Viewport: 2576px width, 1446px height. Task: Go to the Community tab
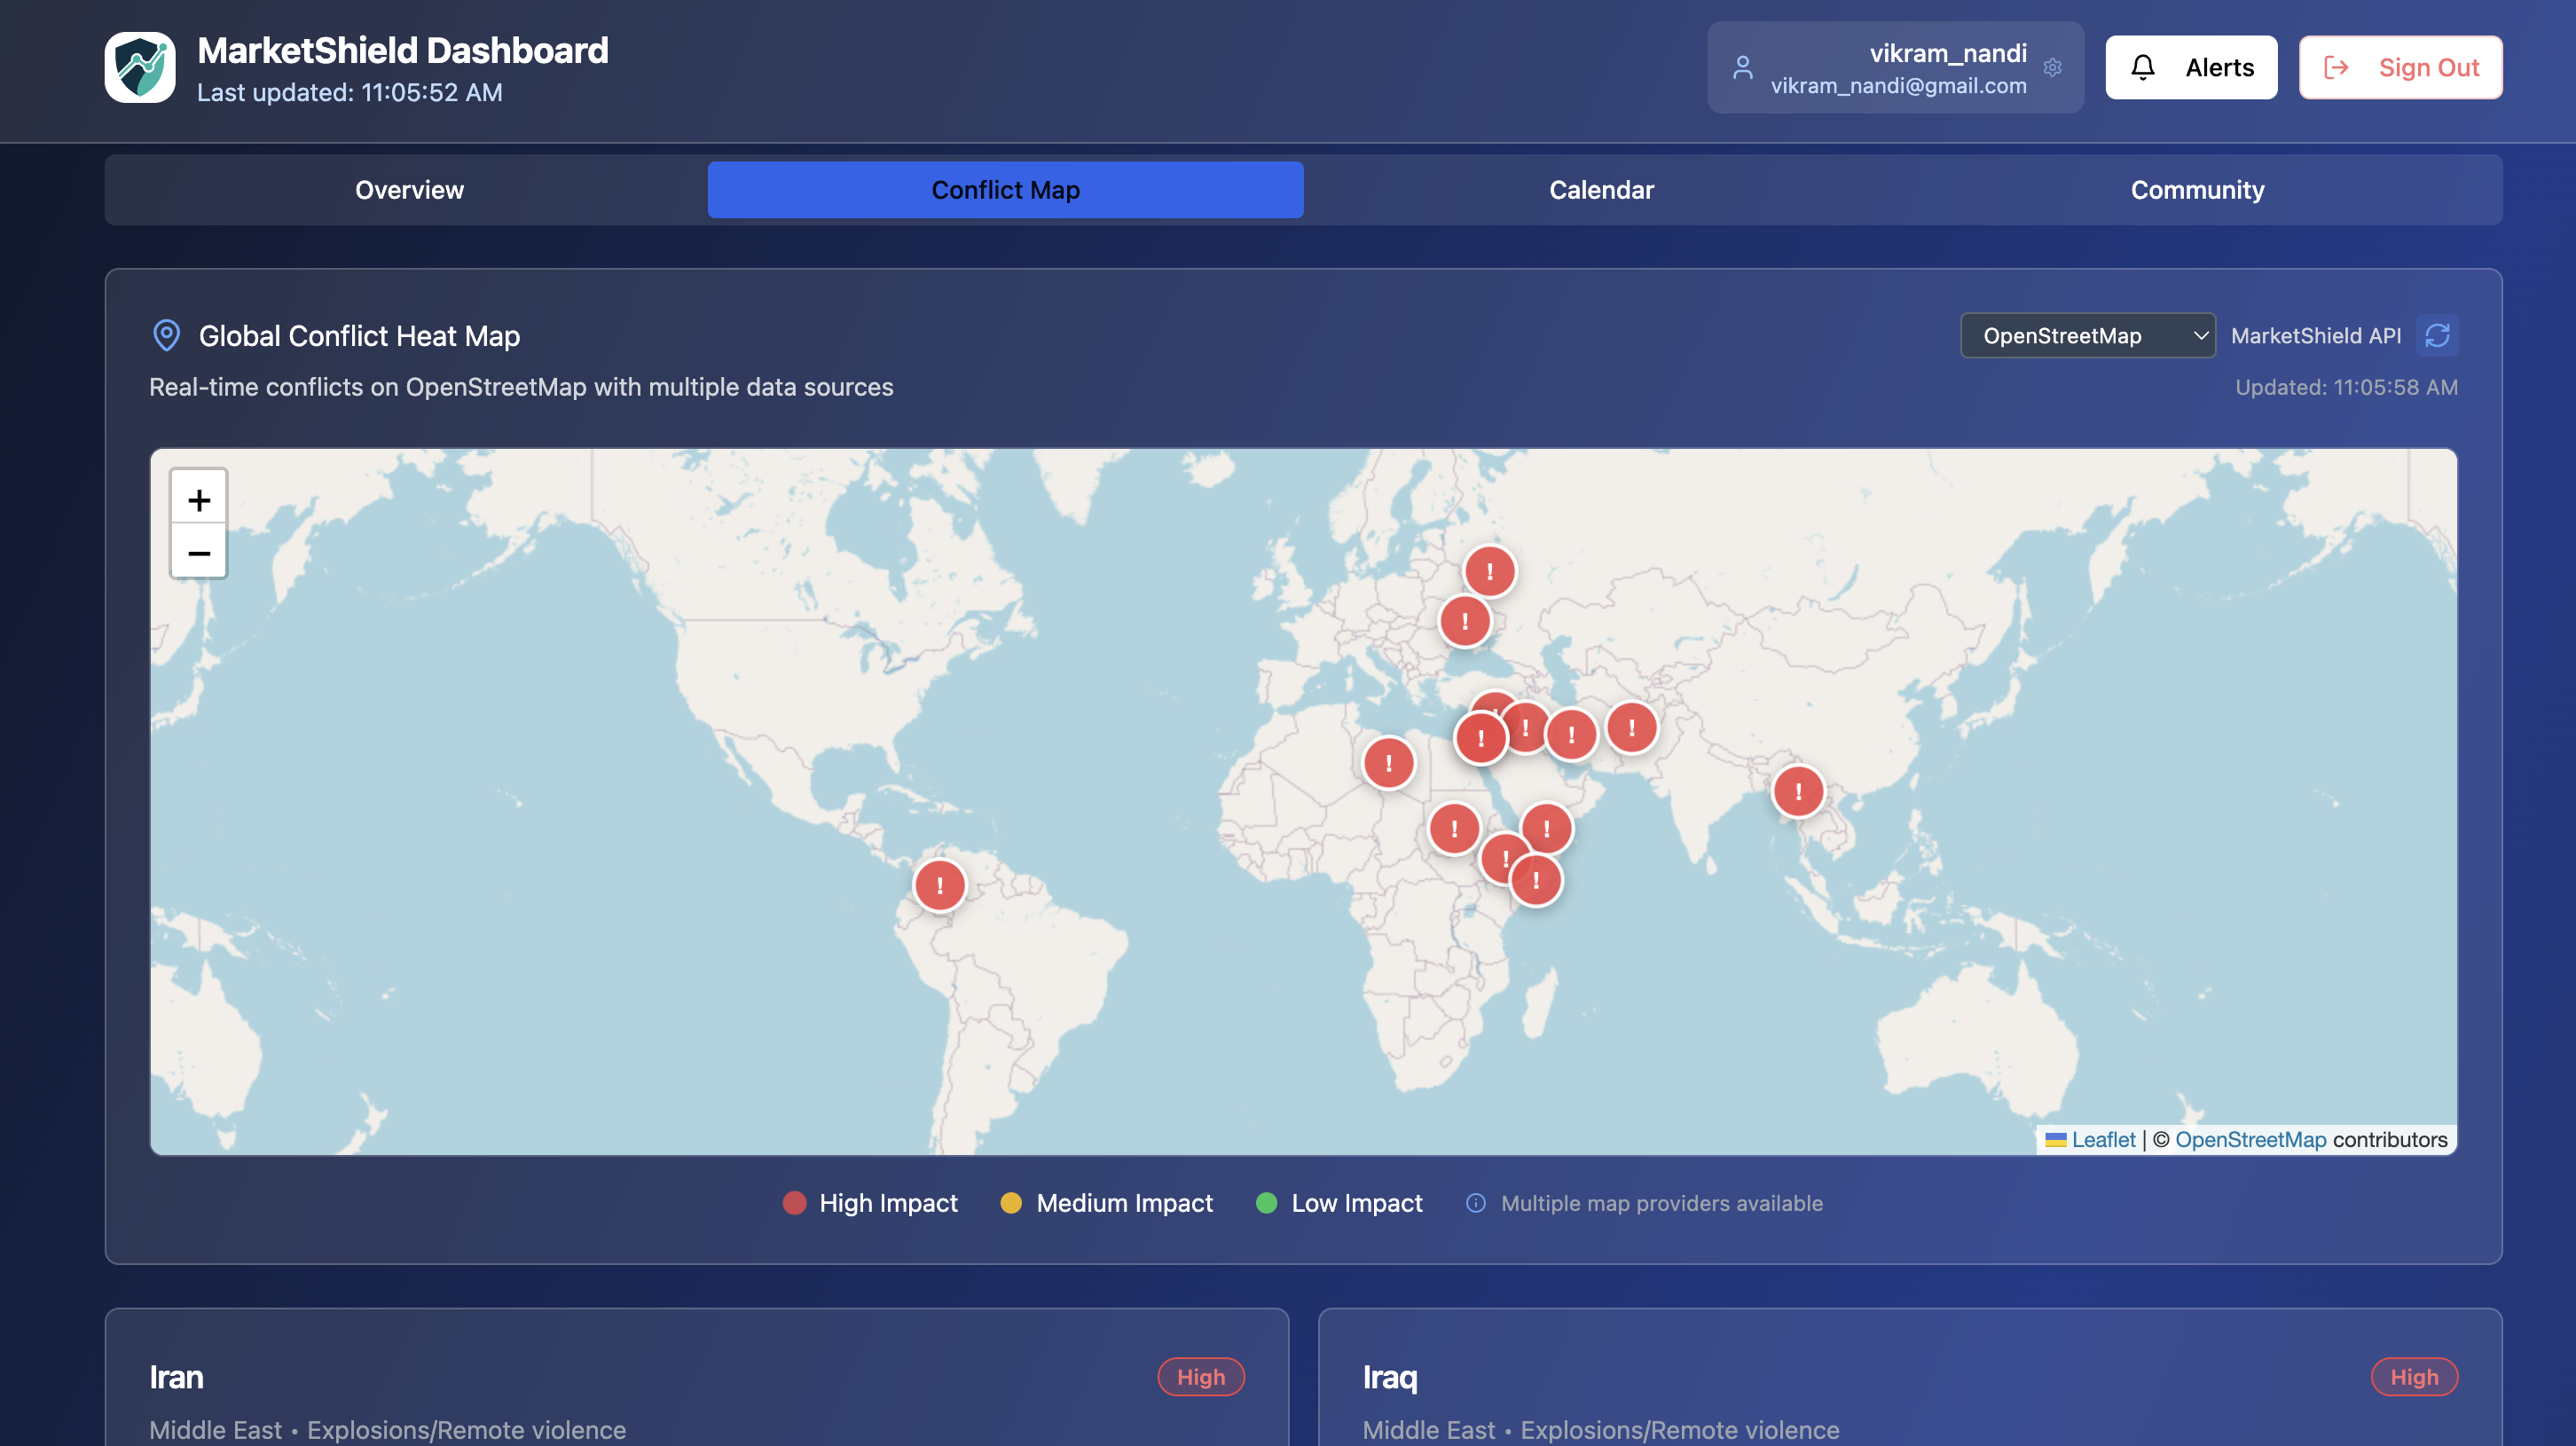[x=2196, y=190]
